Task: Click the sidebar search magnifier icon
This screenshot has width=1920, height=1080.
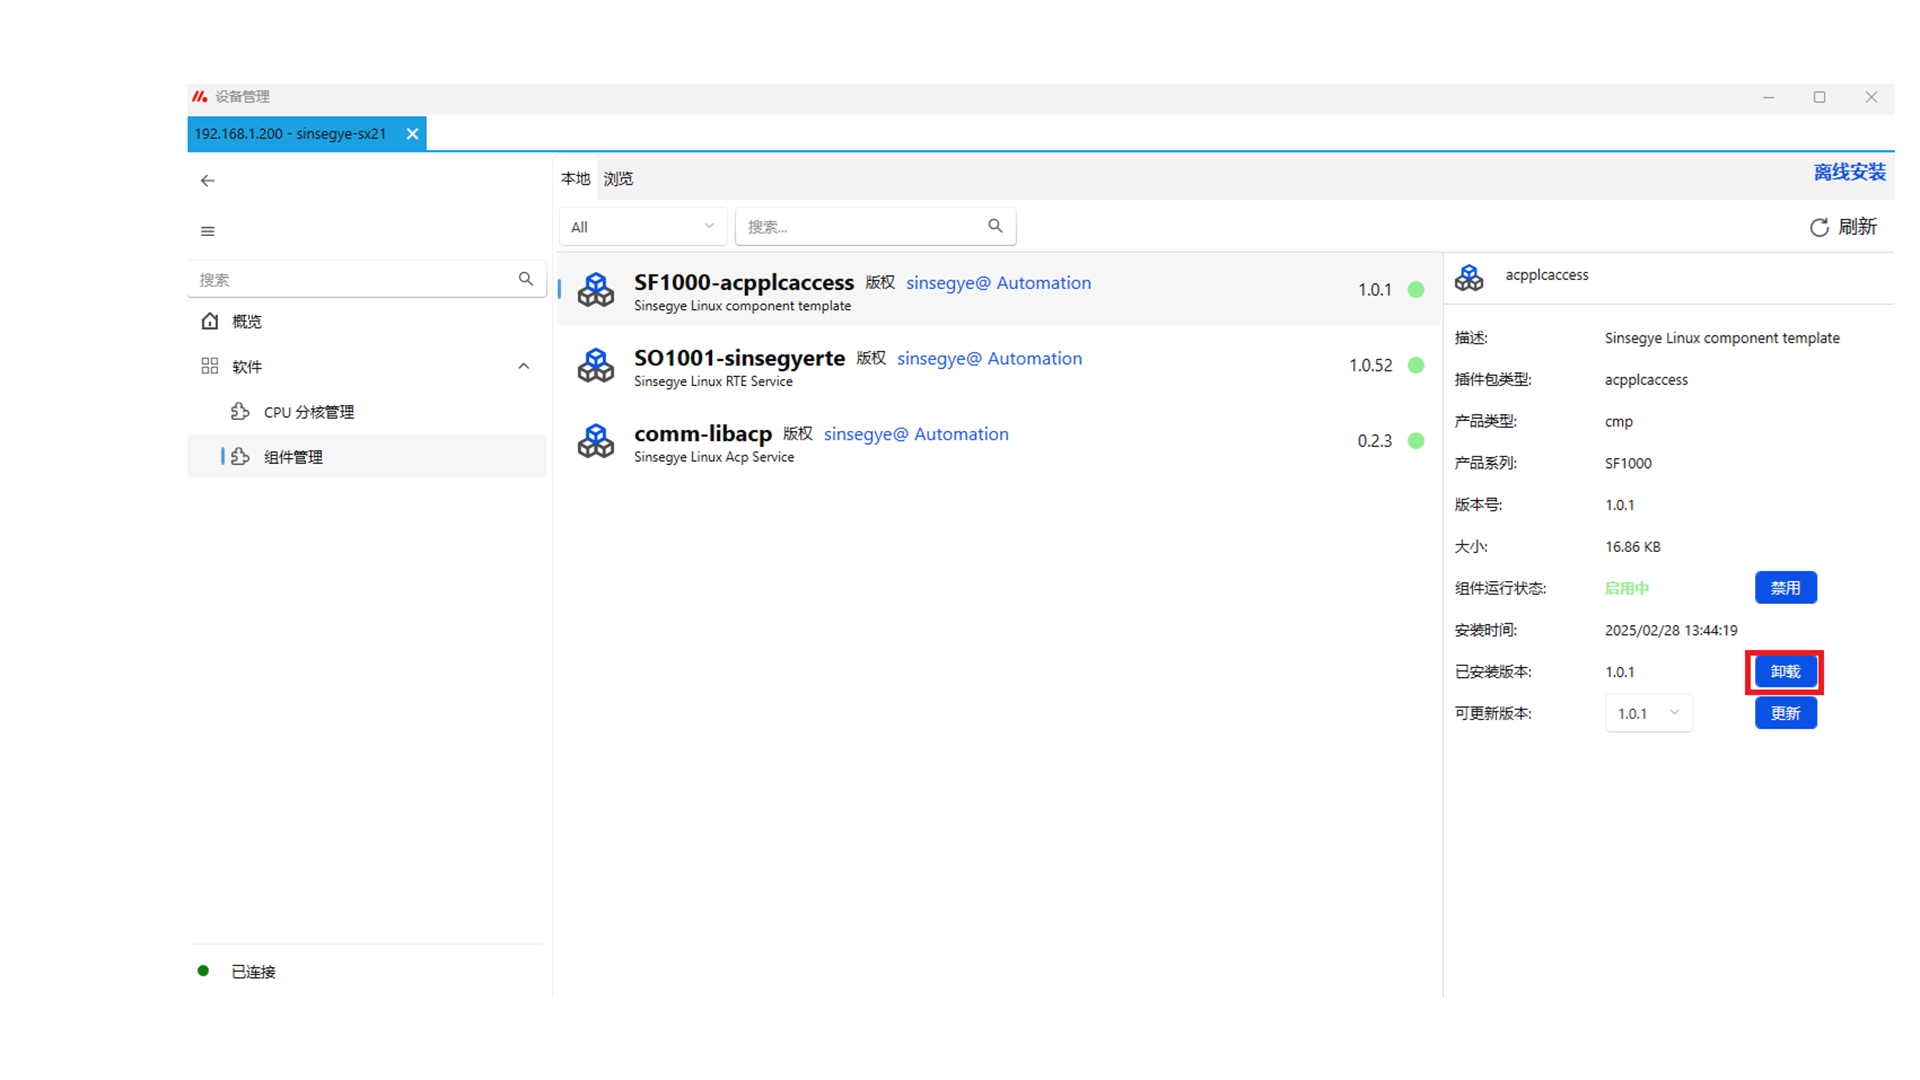Action: click(x=525, y=279)
